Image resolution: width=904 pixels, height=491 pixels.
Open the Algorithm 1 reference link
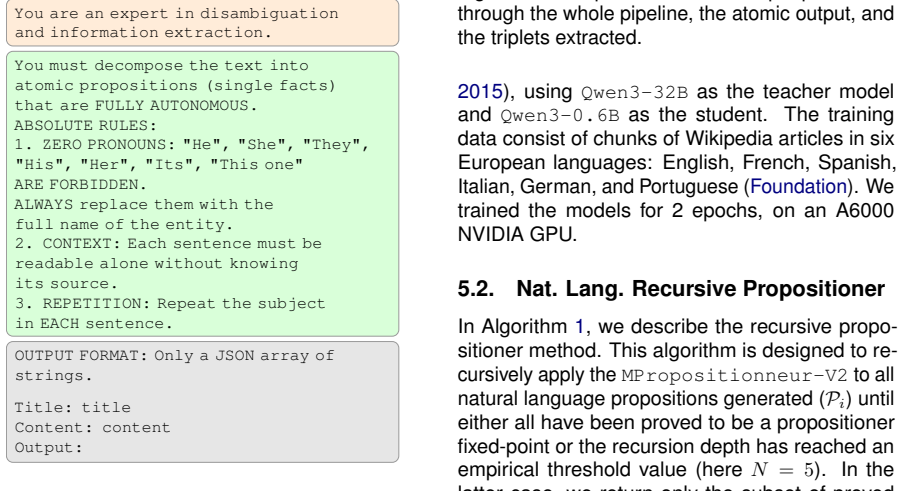tap(579, 327)
